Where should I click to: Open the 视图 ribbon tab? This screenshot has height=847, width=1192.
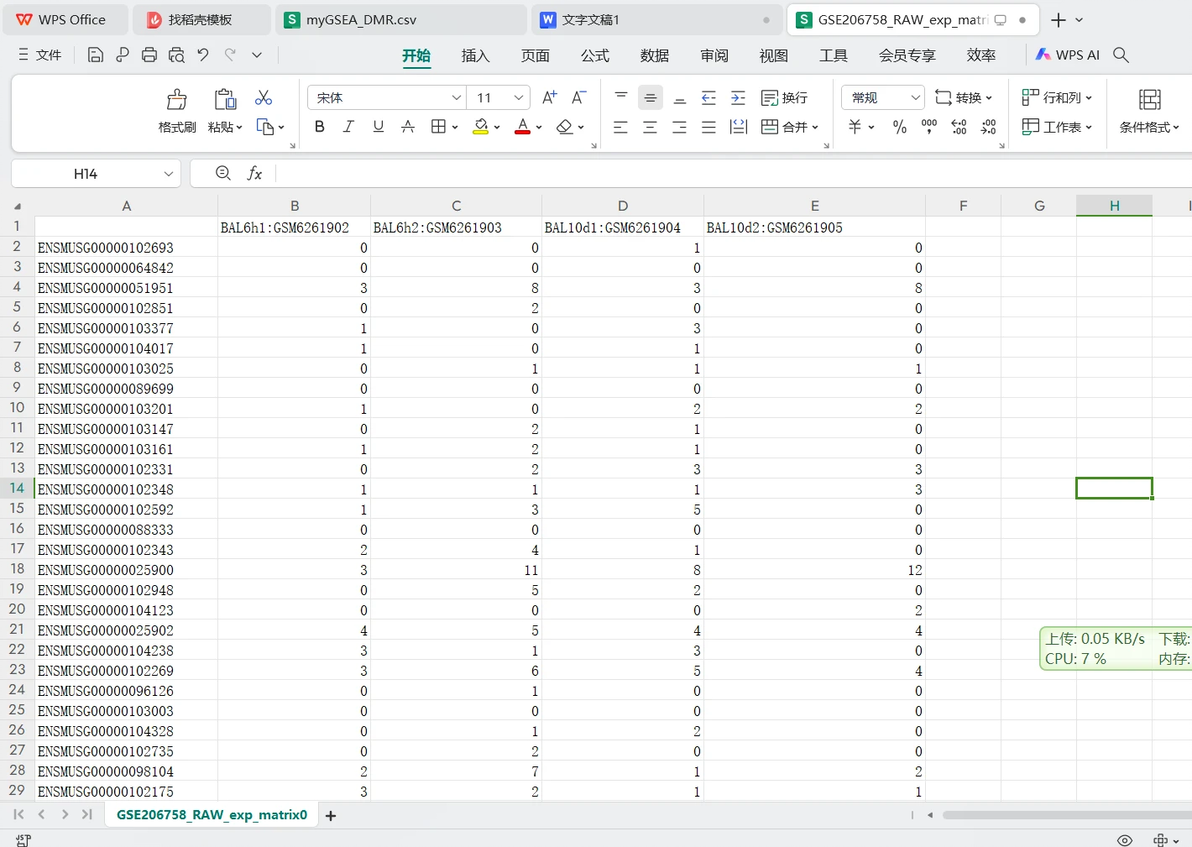tap(774, 56)
